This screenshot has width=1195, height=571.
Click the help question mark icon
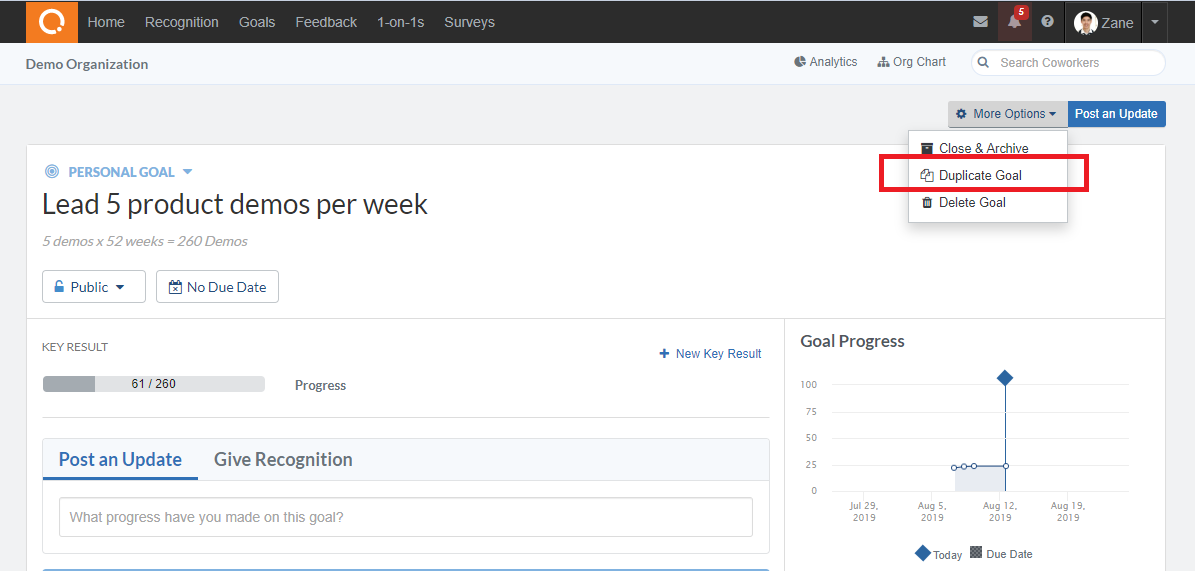pyautogui.click(x=1047, y=21)
